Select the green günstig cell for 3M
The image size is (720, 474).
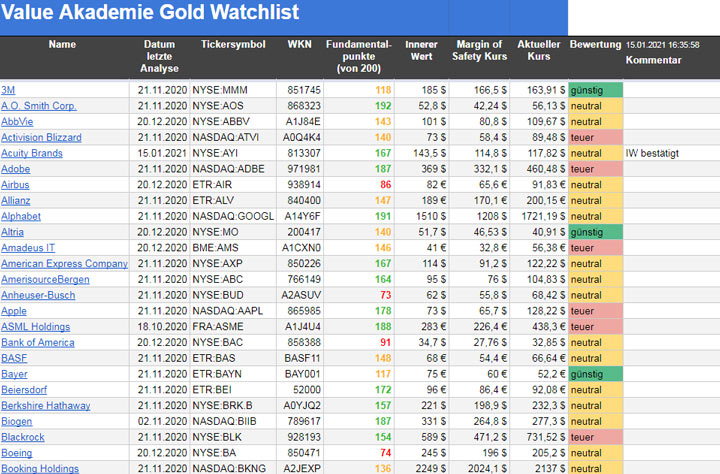(596, 90)
